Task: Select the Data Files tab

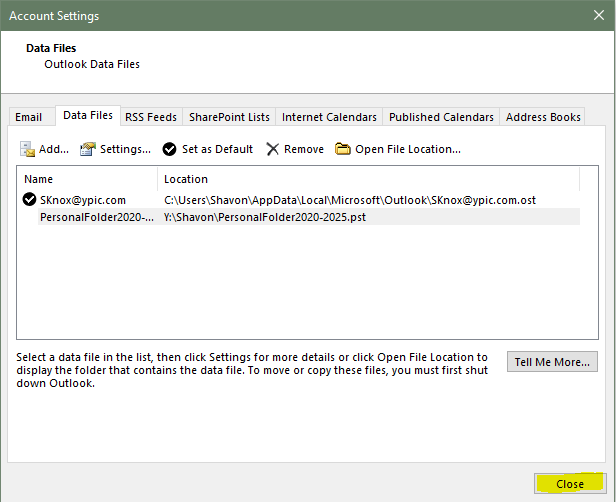Action: 88,115
